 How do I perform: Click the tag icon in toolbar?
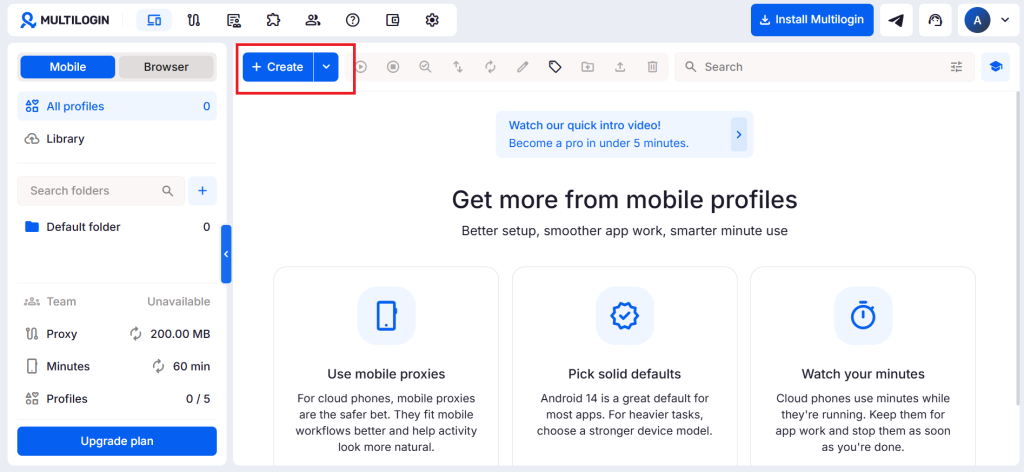pos(555,67)
